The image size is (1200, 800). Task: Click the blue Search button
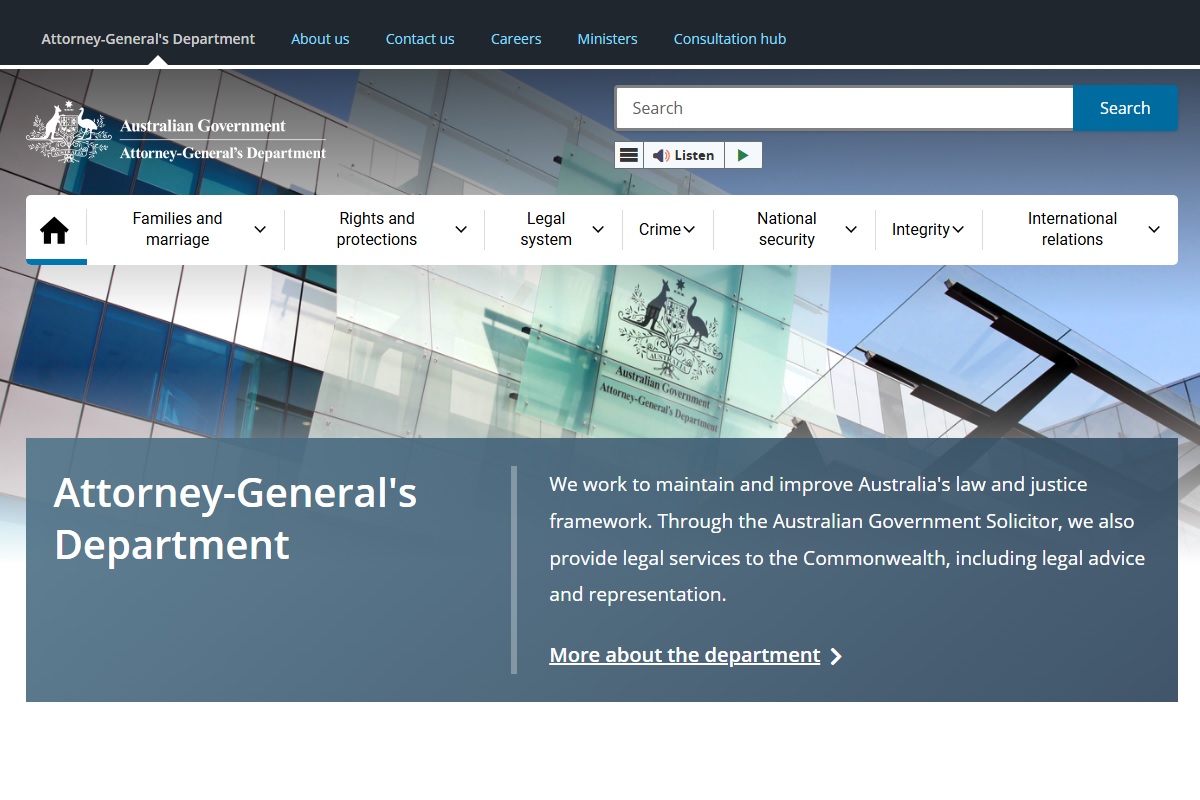pyautogui.click(x=1125, y=108)
